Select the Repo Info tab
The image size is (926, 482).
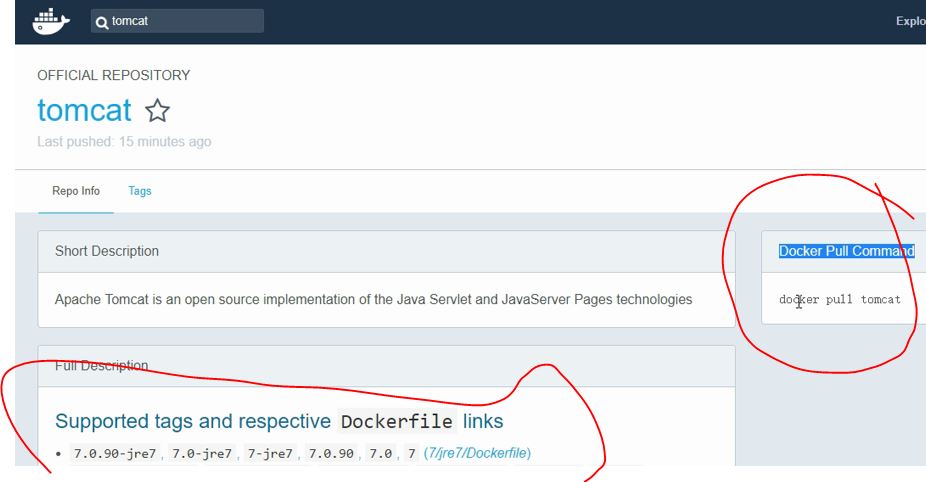(x=76, y=191)
